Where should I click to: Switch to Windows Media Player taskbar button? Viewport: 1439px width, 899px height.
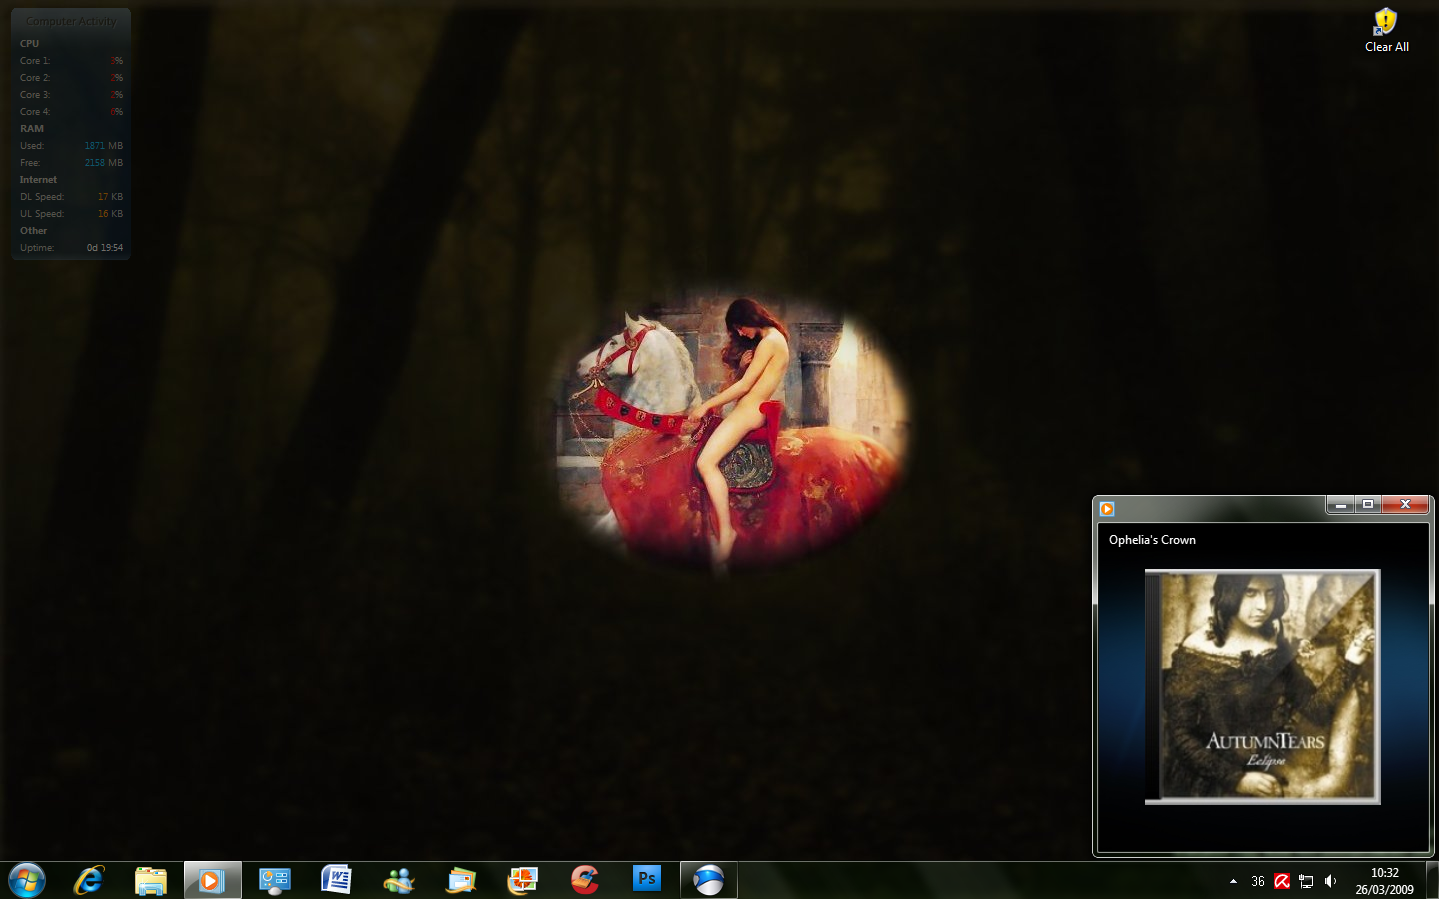(212, 880)
